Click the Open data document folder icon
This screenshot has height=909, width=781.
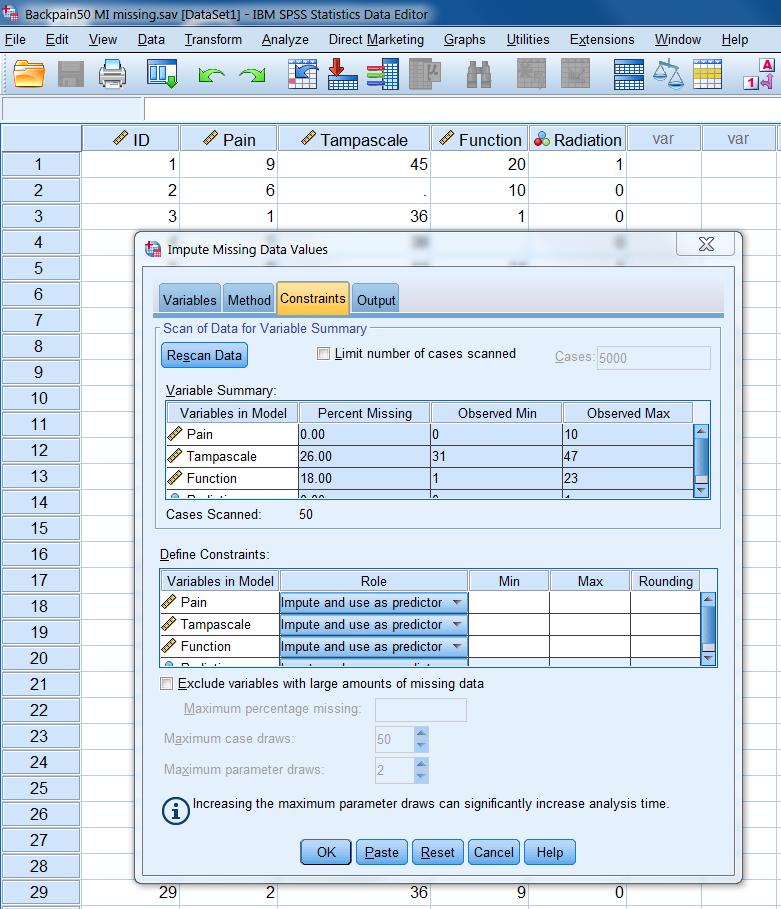[x=30, y=74]
